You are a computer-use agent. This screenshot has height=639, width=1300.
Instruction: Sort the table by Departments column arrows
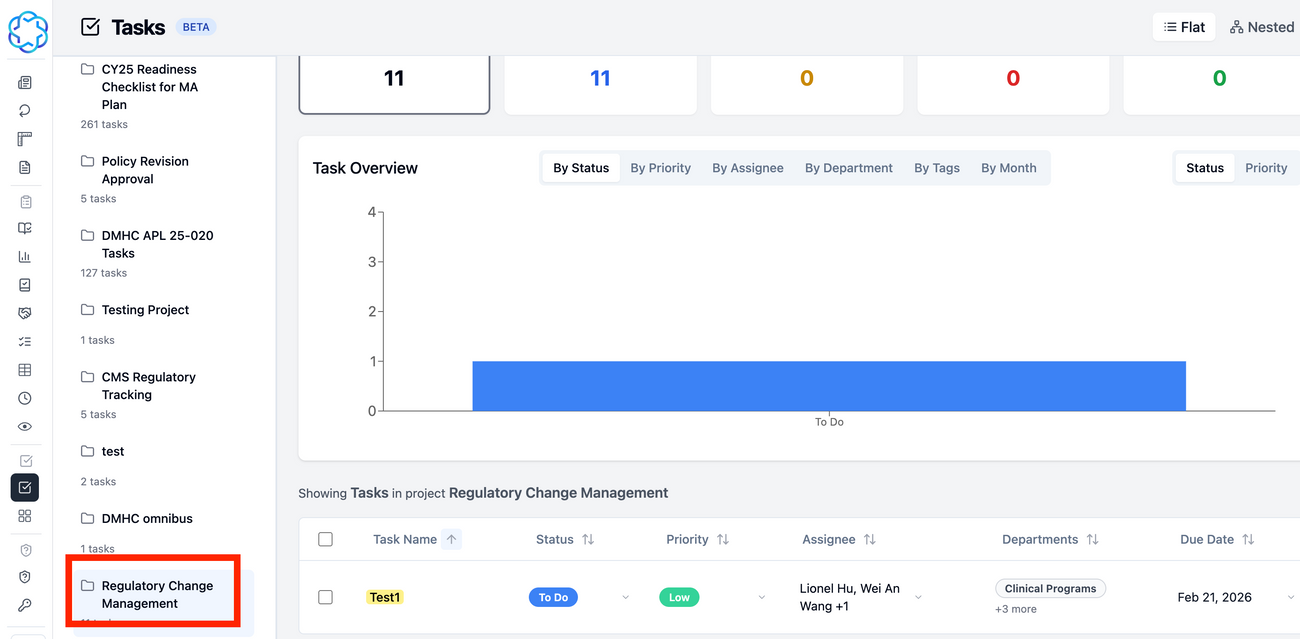coord(1093,539)
